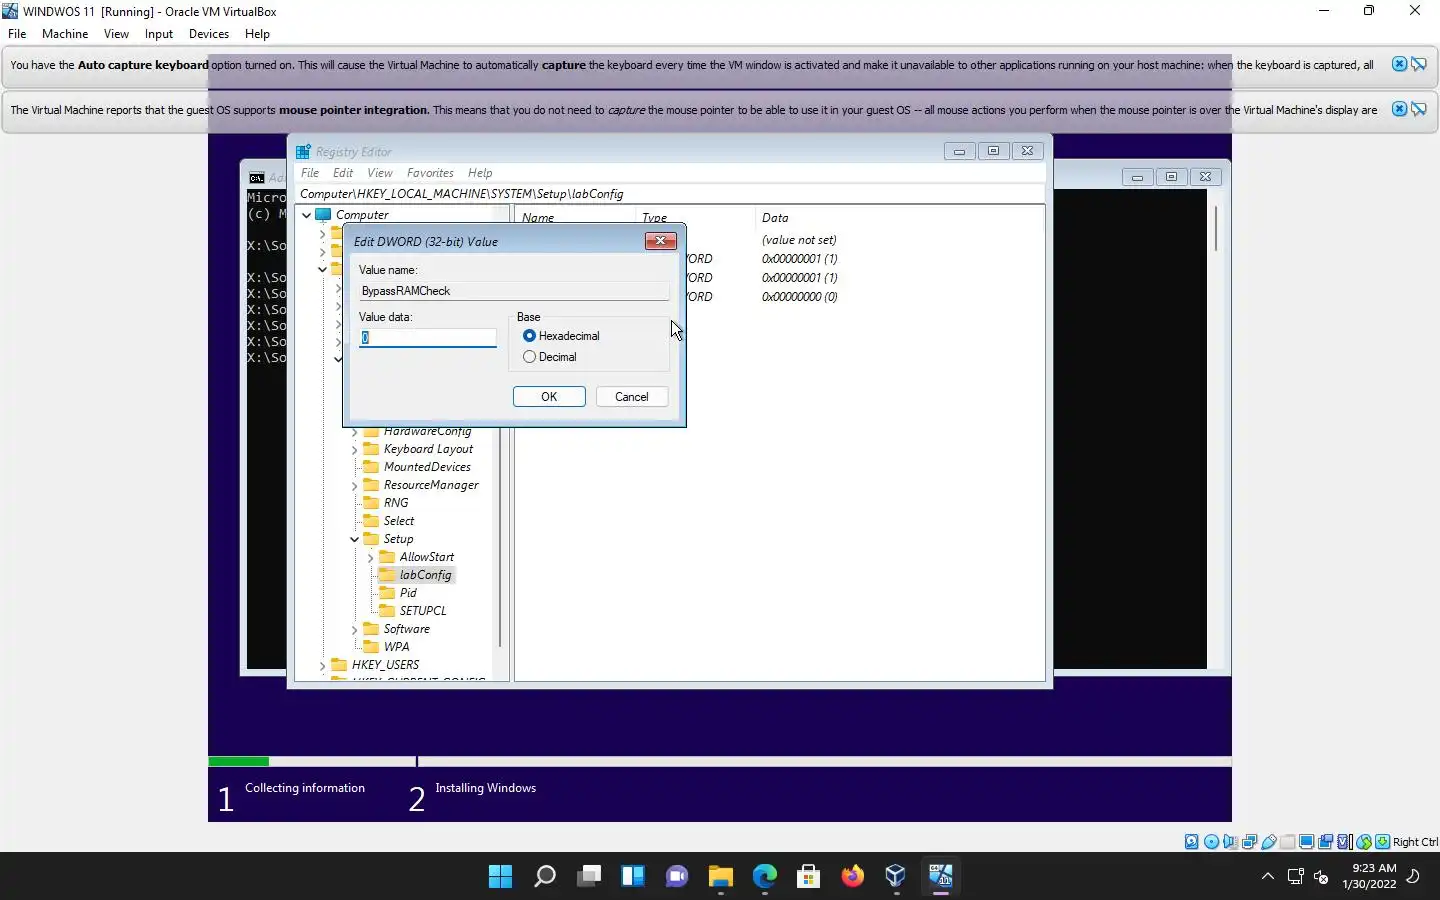Open File Explorer from taskbar
Image resolution: width=1440 pixels, height=900 pixels.
(721, 877)
